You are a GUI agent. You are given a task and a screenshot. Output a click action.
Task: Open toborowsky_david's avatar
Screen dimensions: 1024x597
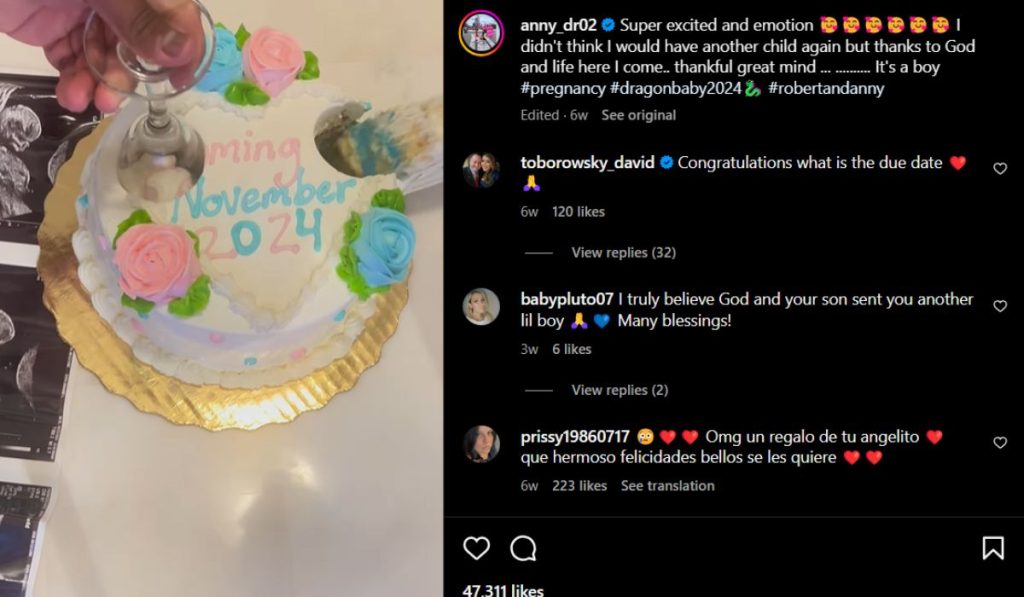(481, 170)
